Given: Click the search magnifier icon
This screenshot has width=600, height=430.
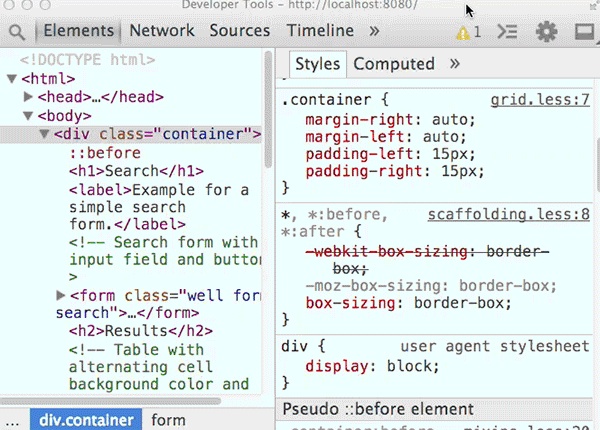Looking at the screenshot, I should 17,32.
